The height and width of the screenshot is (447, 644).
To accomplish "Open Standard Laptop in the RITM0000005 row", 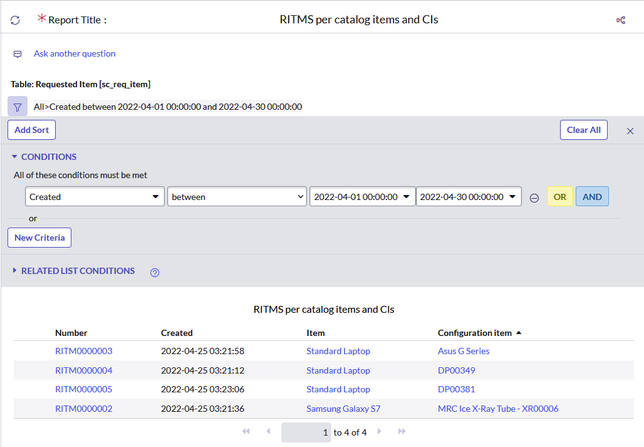I will point(338,389).
